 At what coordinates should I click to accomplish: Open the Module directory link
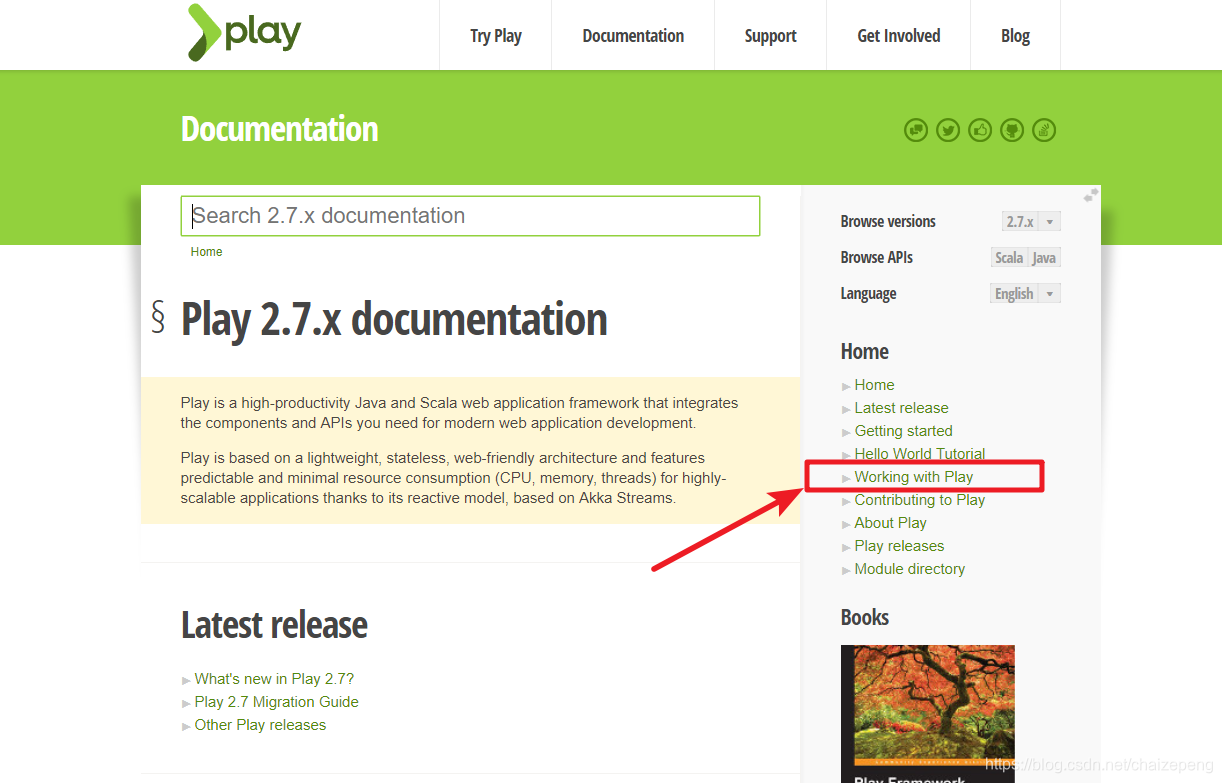tap(910, 569)
